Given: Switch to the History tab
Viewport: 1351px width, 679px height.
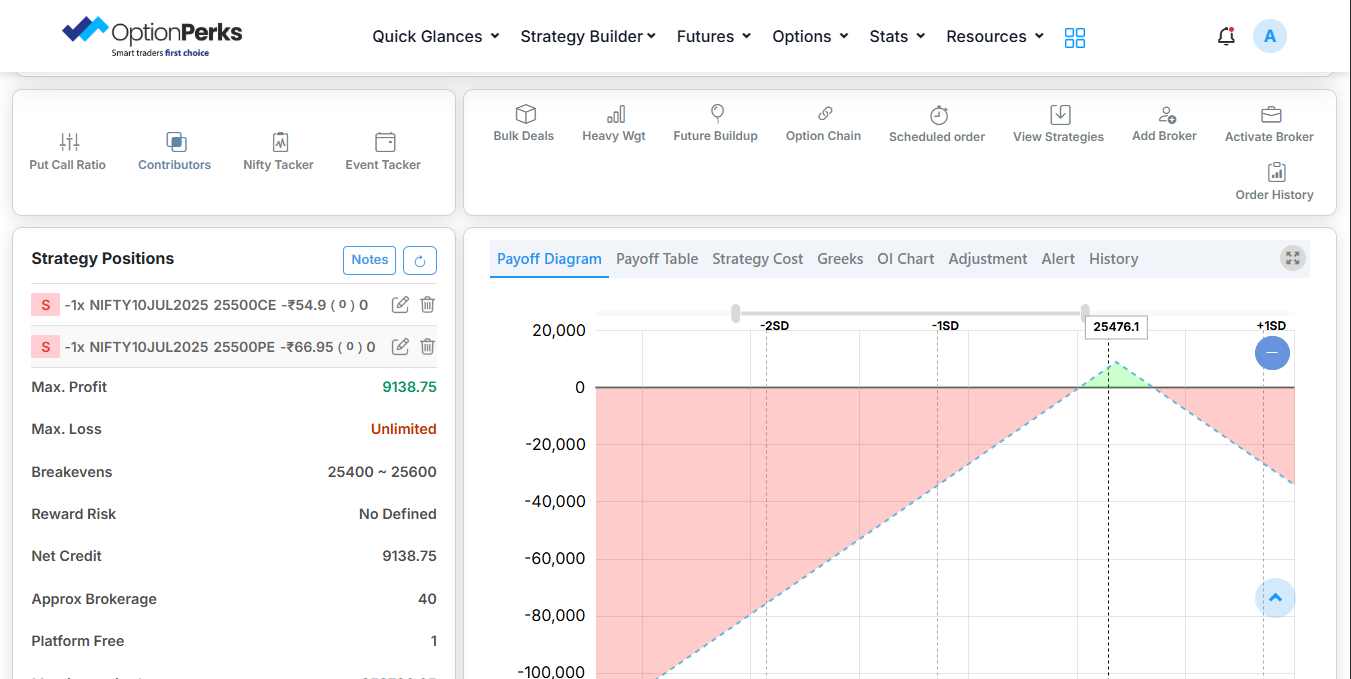Looking at the screenshot, I should [x=1114, y=259].
